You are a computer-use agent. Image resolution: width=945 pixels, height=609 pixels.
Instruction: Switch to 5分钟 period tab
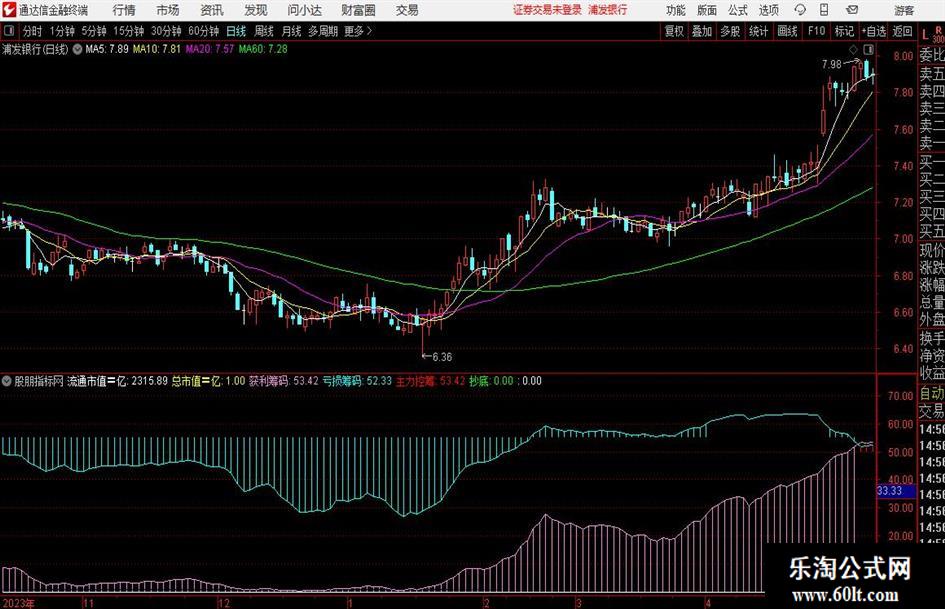point(94,31)
